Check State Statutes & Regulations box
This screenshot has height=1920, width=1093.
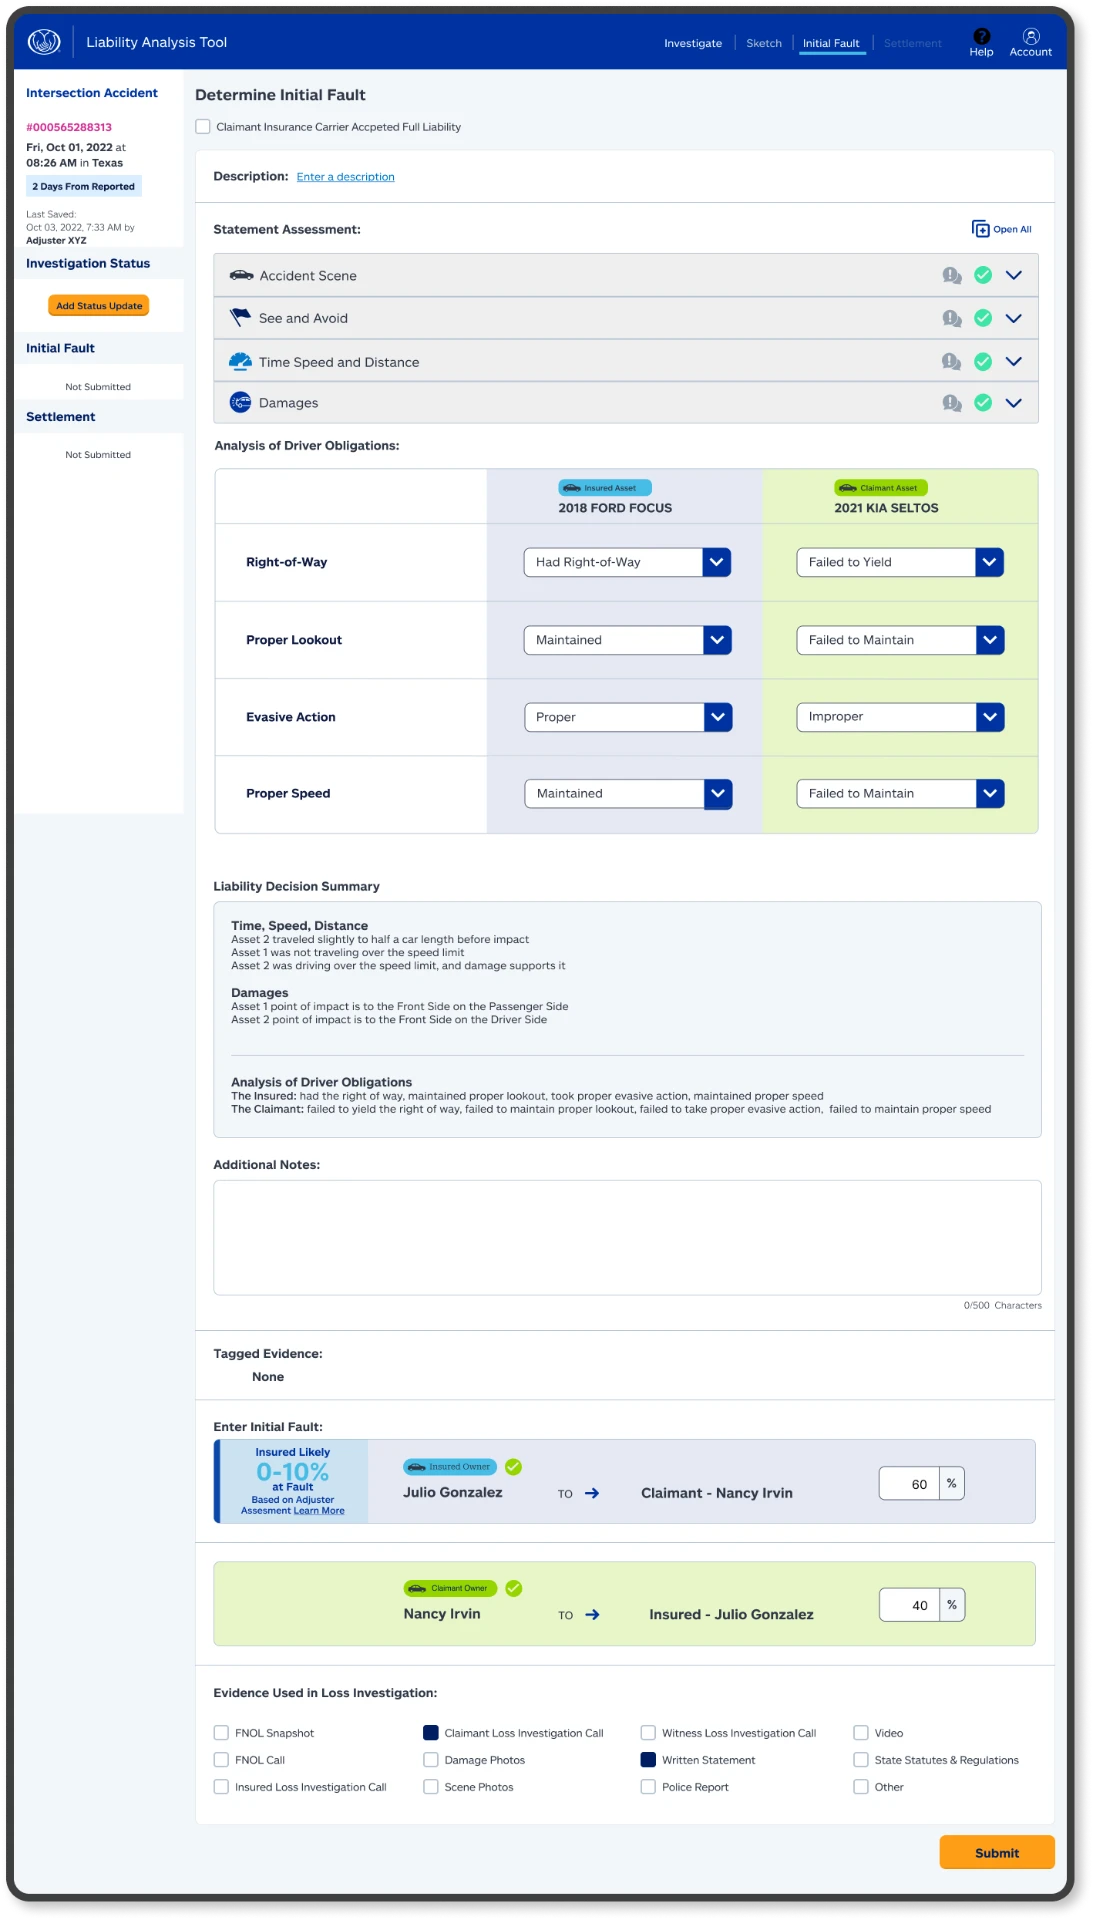coord(861,1759)
